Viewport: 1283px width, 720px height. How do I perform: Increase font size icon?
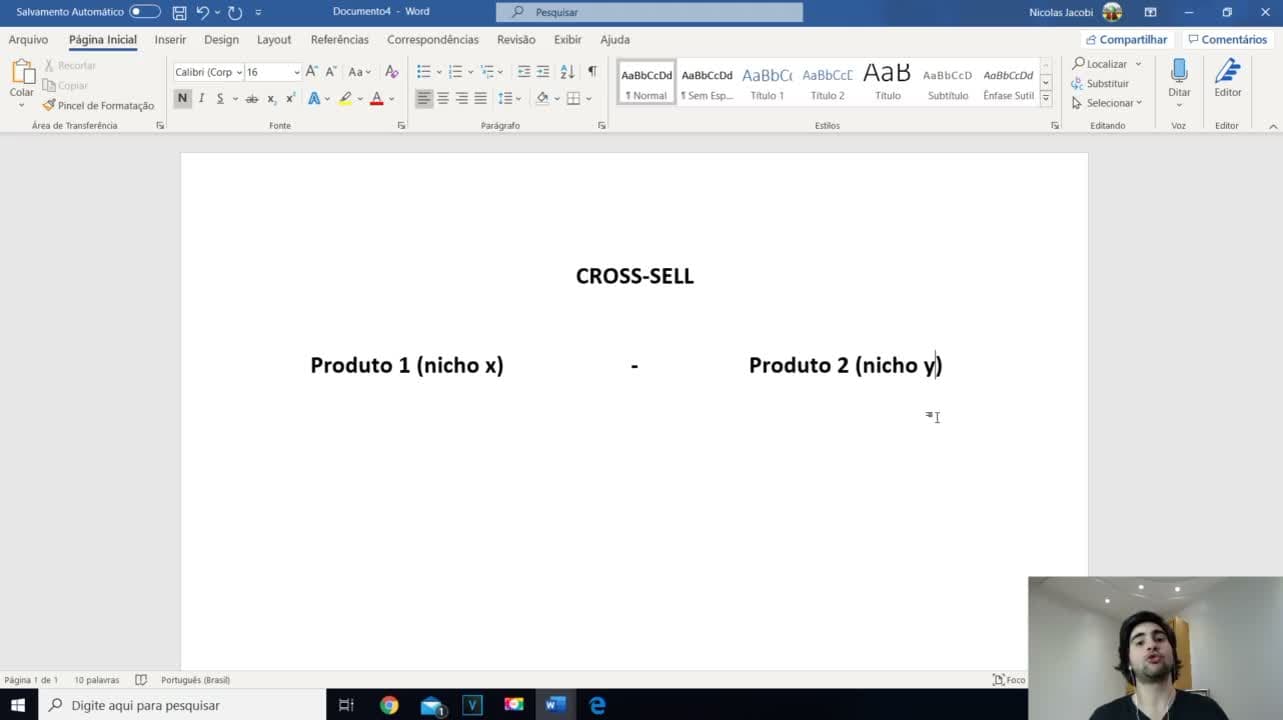312,72
